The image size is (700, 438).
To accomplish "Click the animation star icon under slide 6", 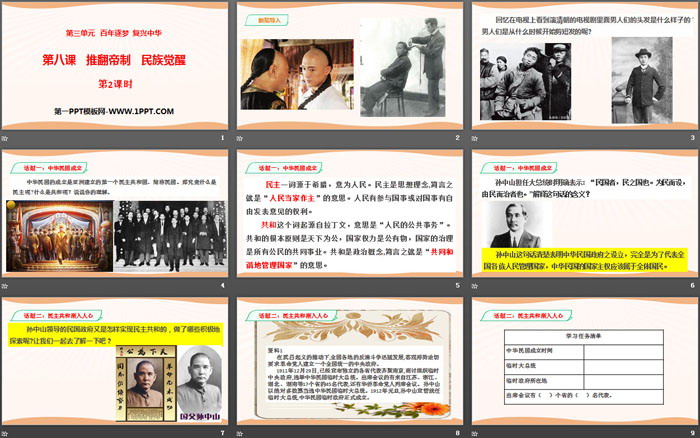I will (475, 286).
